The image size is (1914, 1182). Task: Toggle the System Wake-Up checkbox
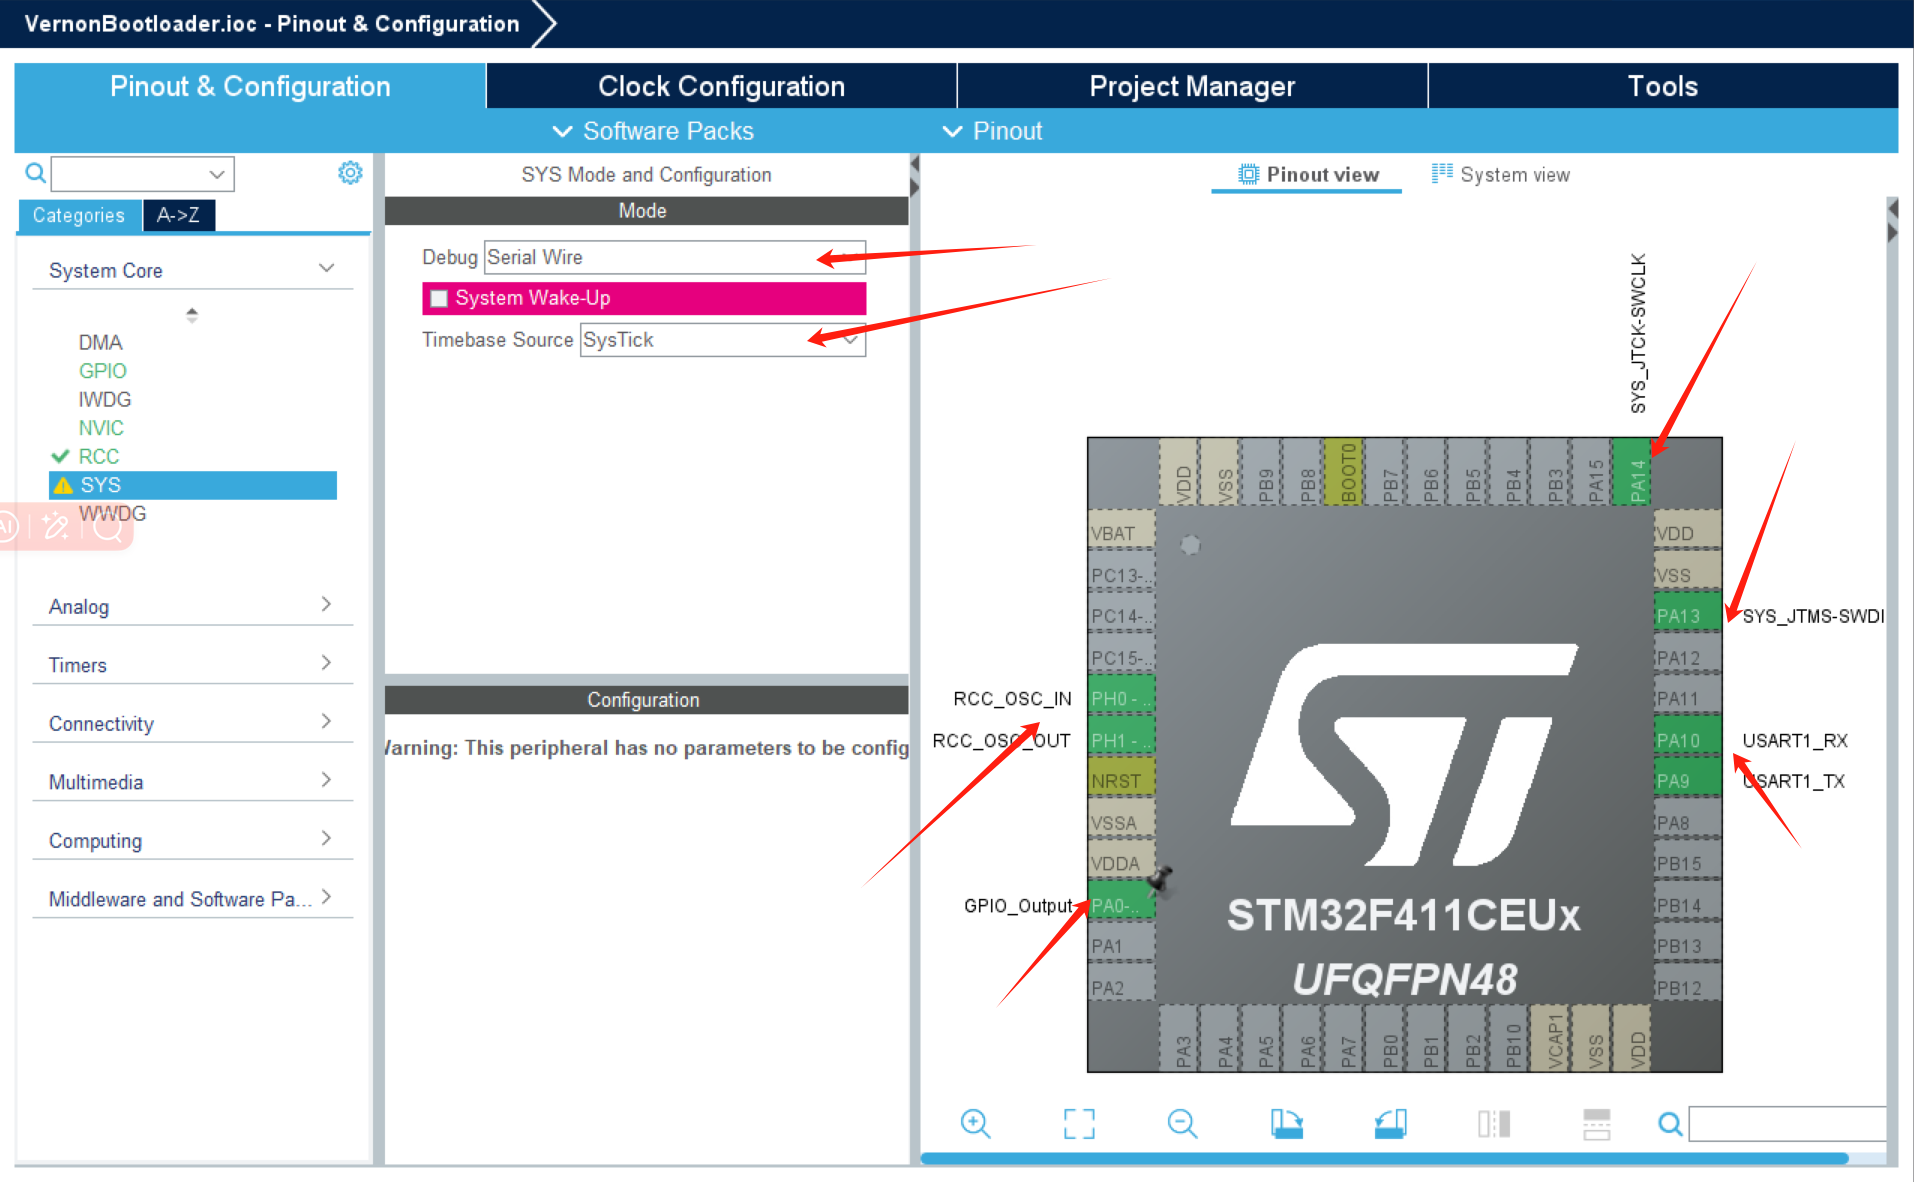439,298
